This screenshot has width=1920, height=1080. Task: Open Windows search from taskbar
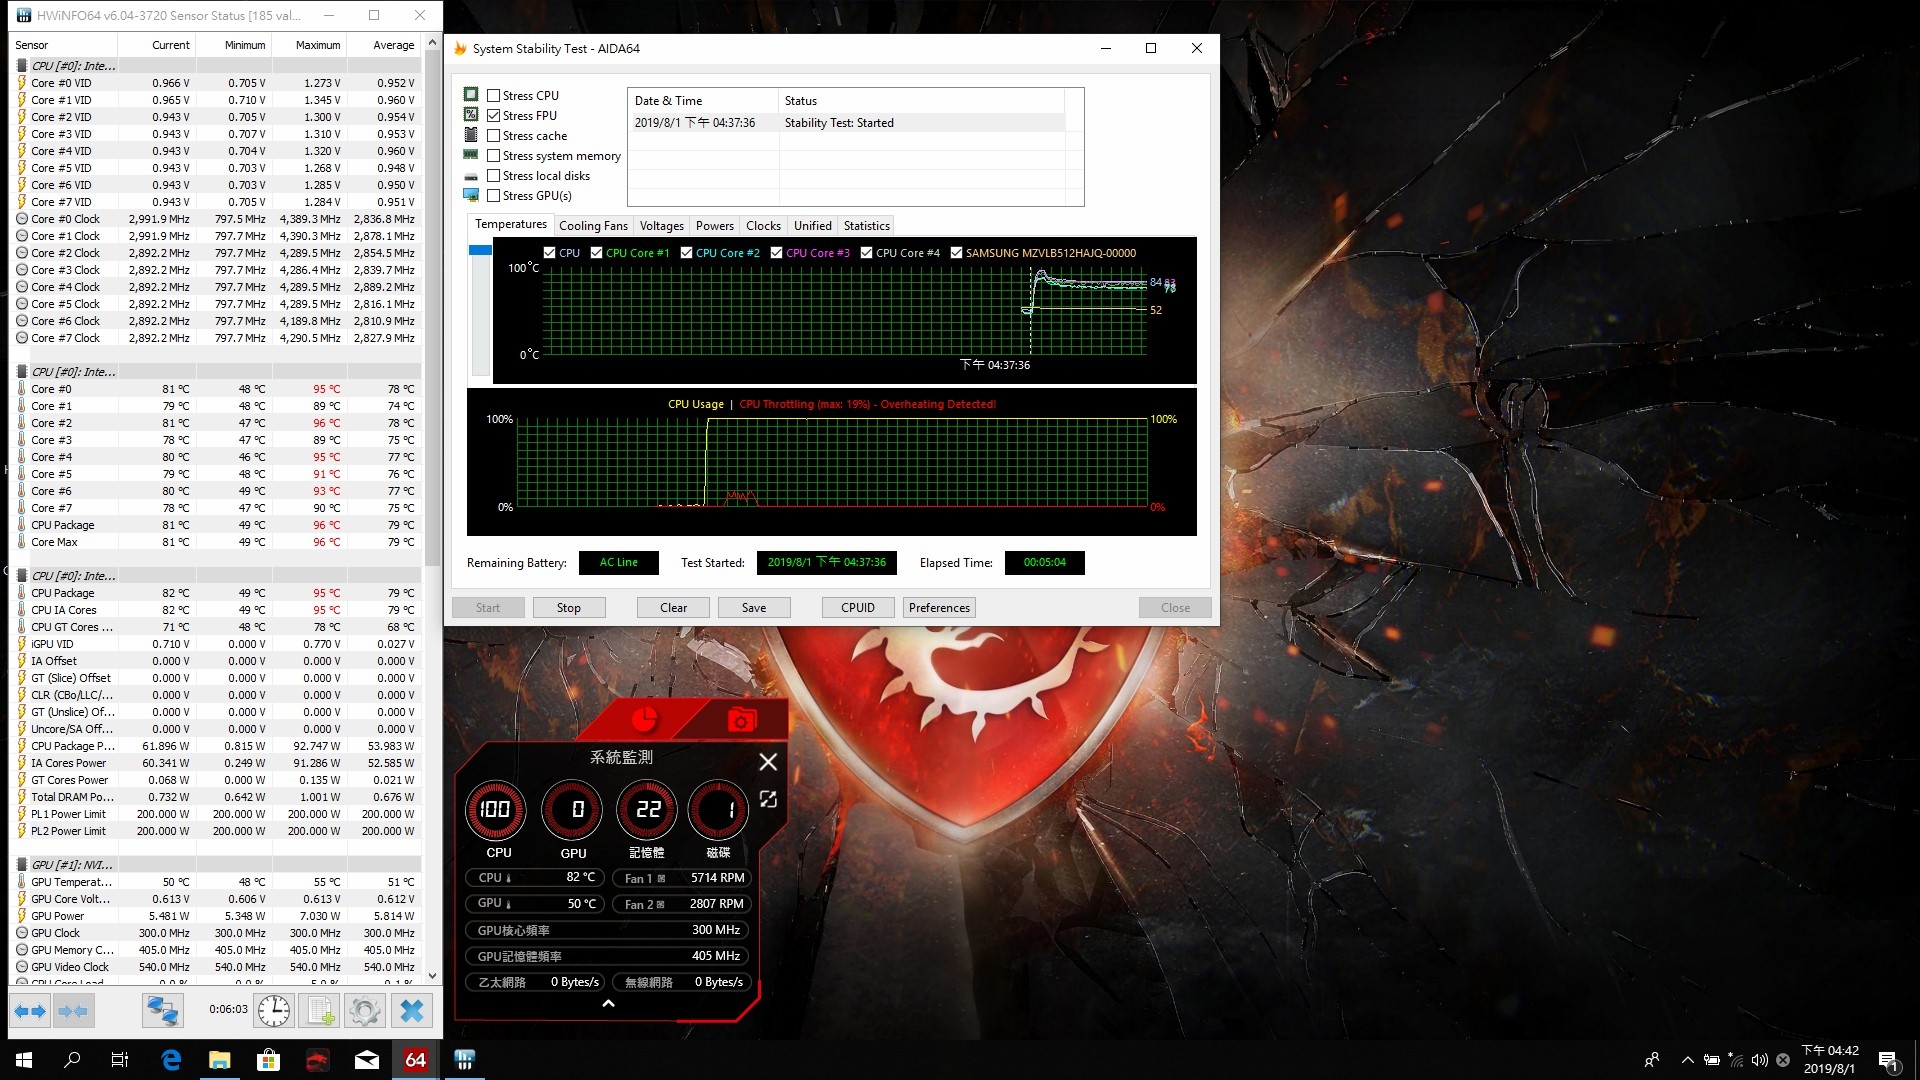pyautogui.click(x=72, y=1060)
